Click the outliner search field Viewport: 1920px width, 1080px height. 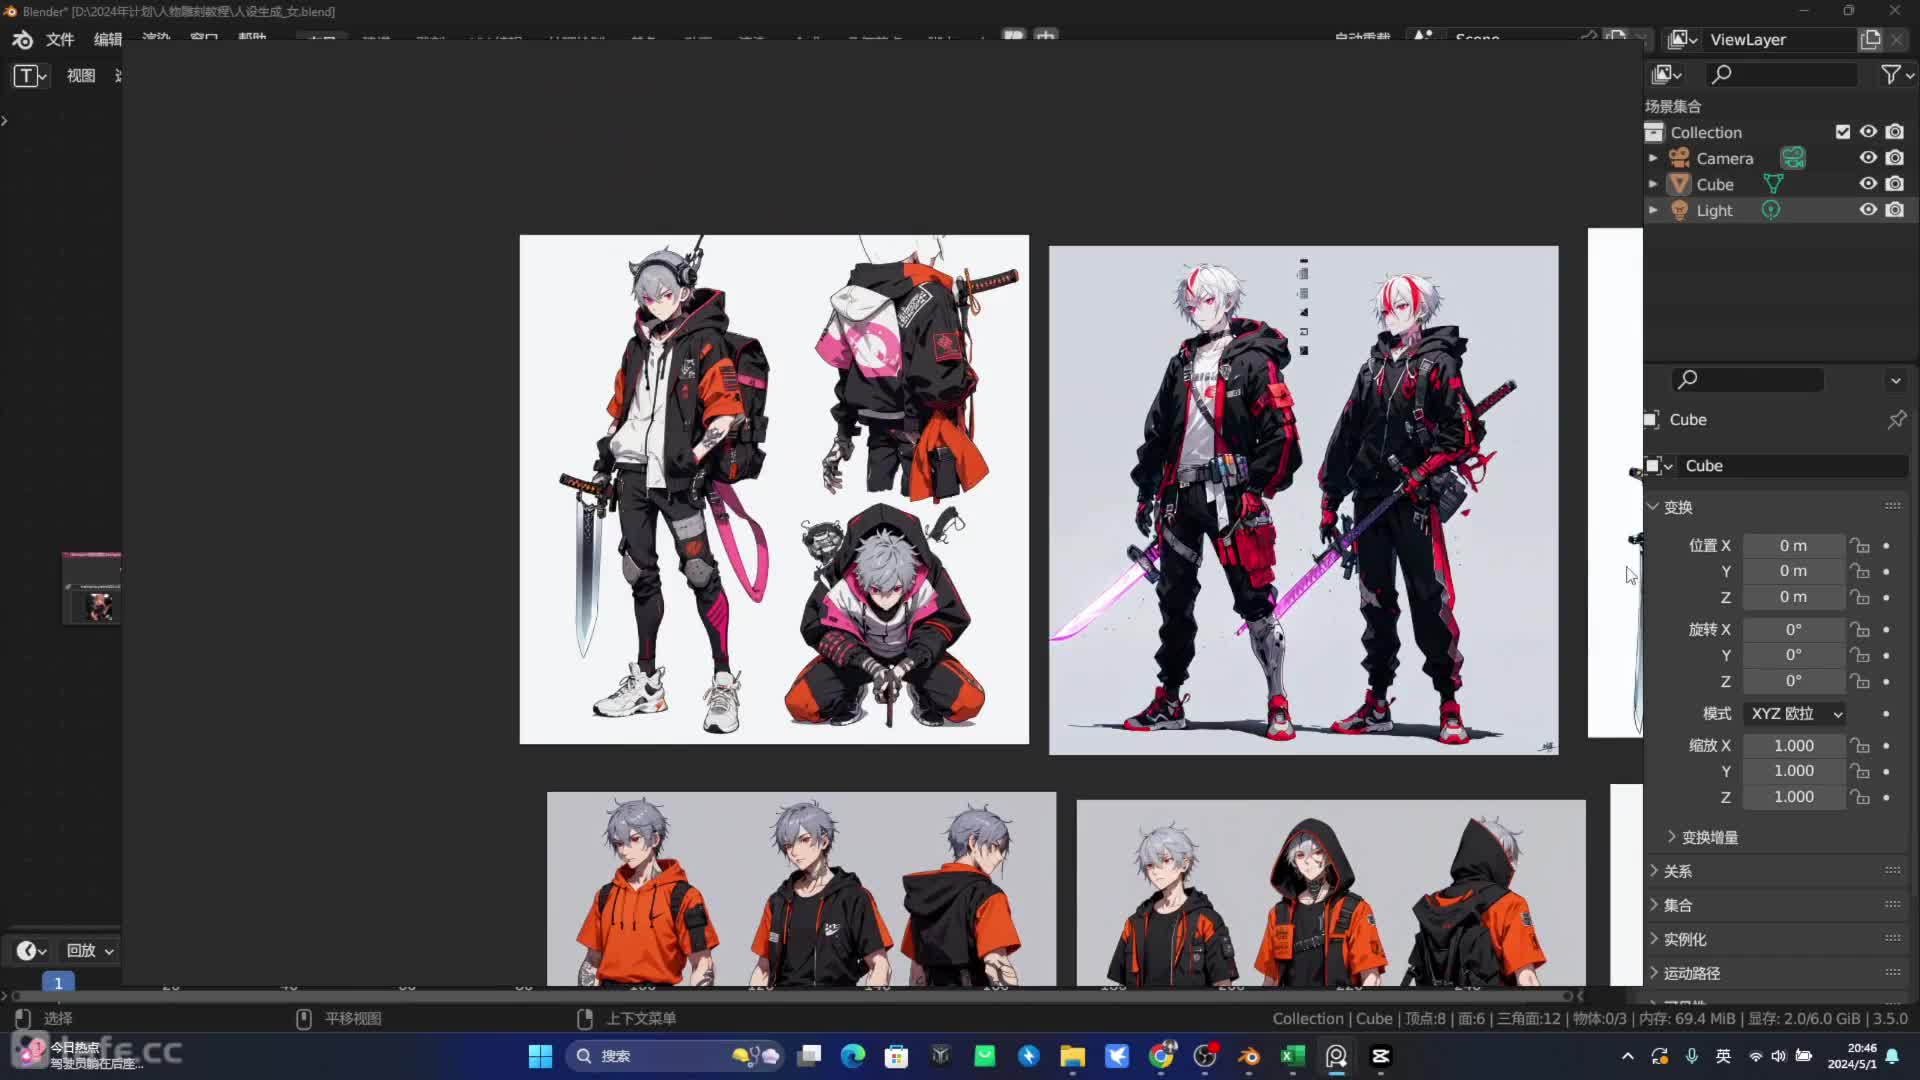click(1782, 74)
